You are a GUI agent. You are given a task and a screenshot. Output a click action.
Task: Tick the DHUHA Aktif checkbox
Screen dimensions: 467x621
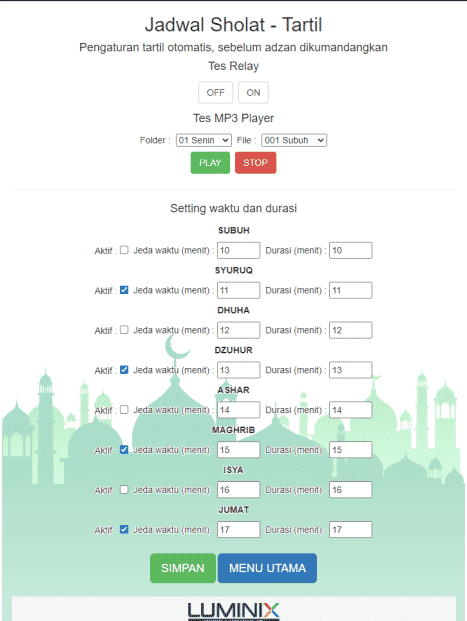pos(124,330)
